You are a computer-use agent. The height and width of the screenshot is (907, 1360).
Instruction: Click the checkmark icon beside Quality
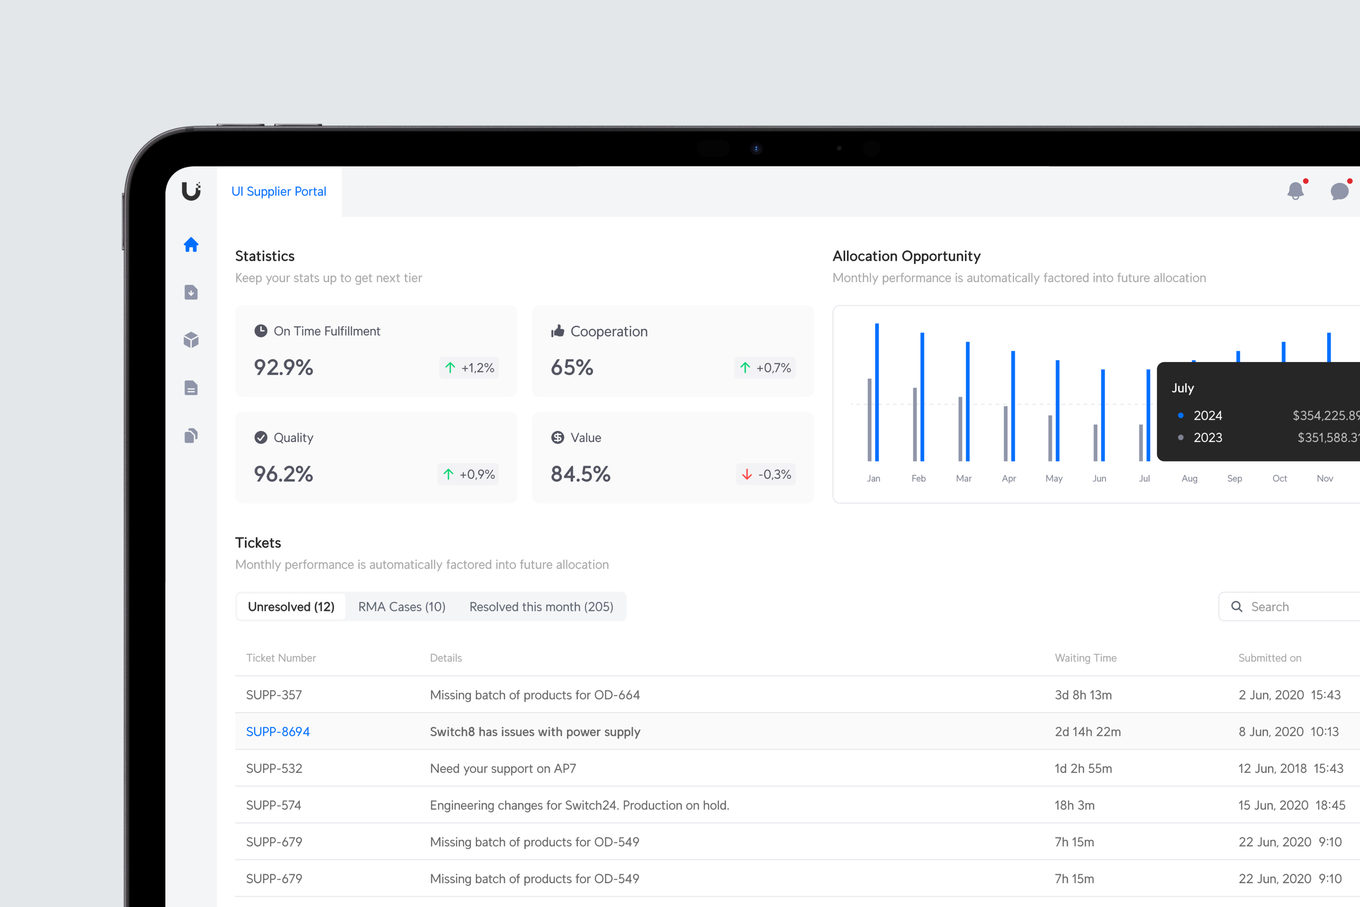tap(261, 438)
